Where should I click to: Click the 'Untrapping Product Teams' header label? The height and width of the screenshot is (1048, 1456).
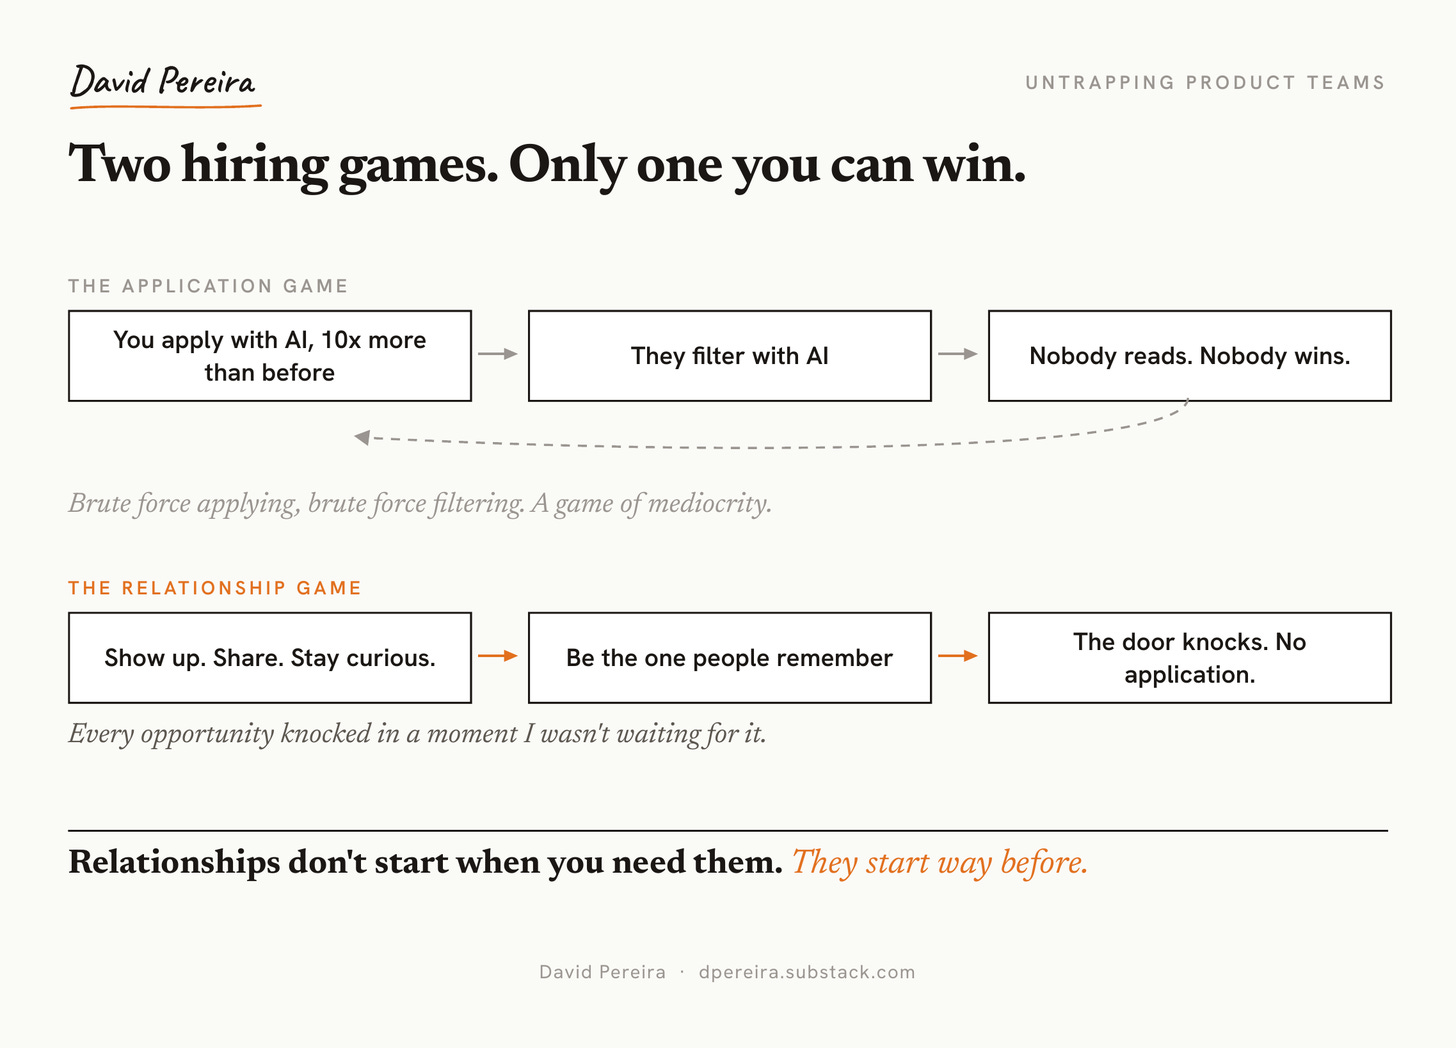[x=1205, y=83]
